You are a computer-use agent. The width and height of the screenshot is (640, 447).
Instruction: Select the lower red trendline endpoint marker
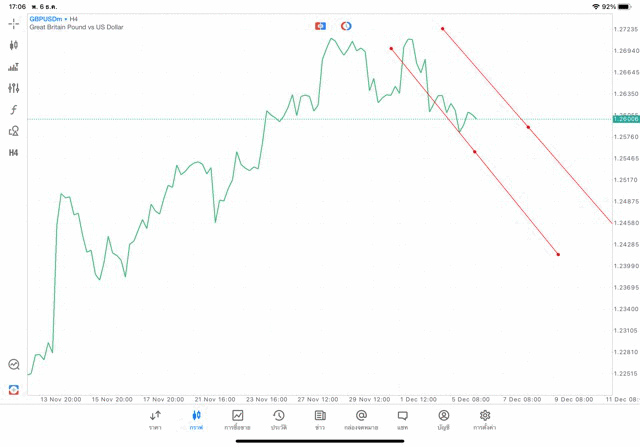coord(558,255)
